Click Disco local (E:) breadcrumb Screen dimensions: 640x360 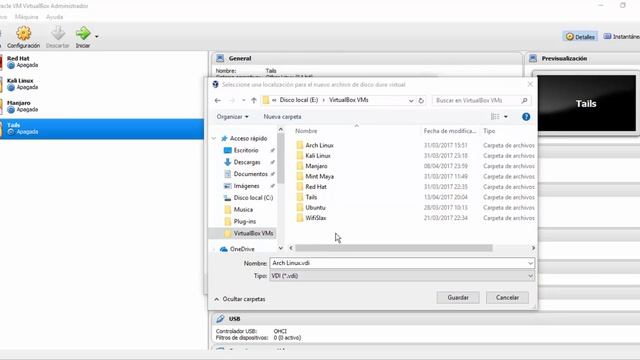tap(298, 100)
